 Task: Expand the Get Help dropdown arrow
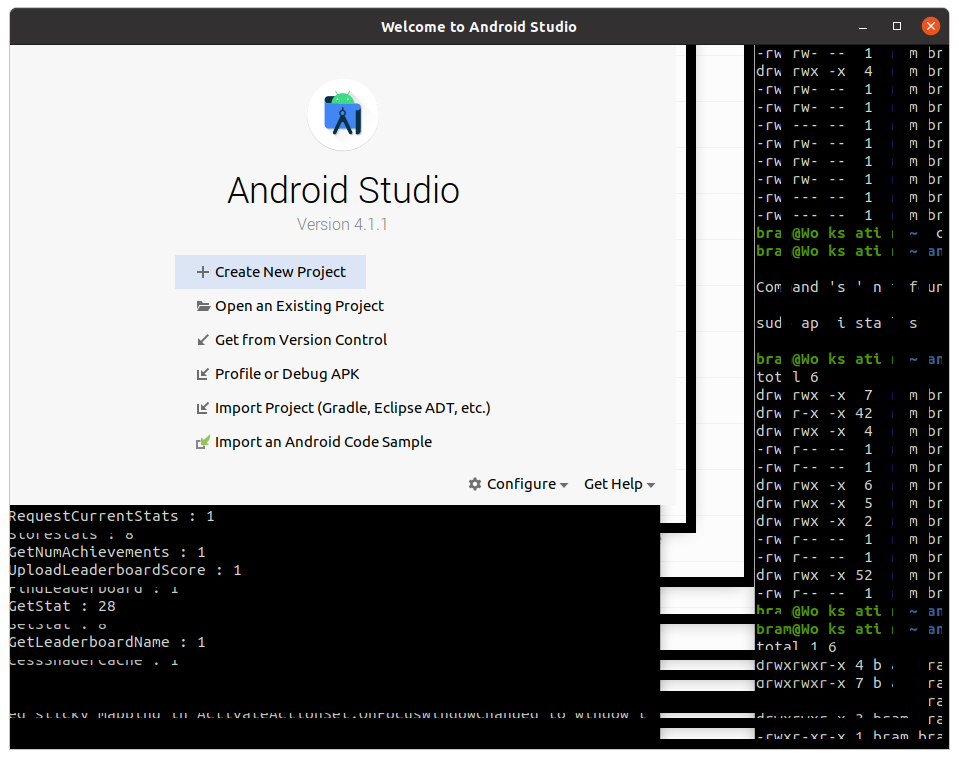coord(651,486)
